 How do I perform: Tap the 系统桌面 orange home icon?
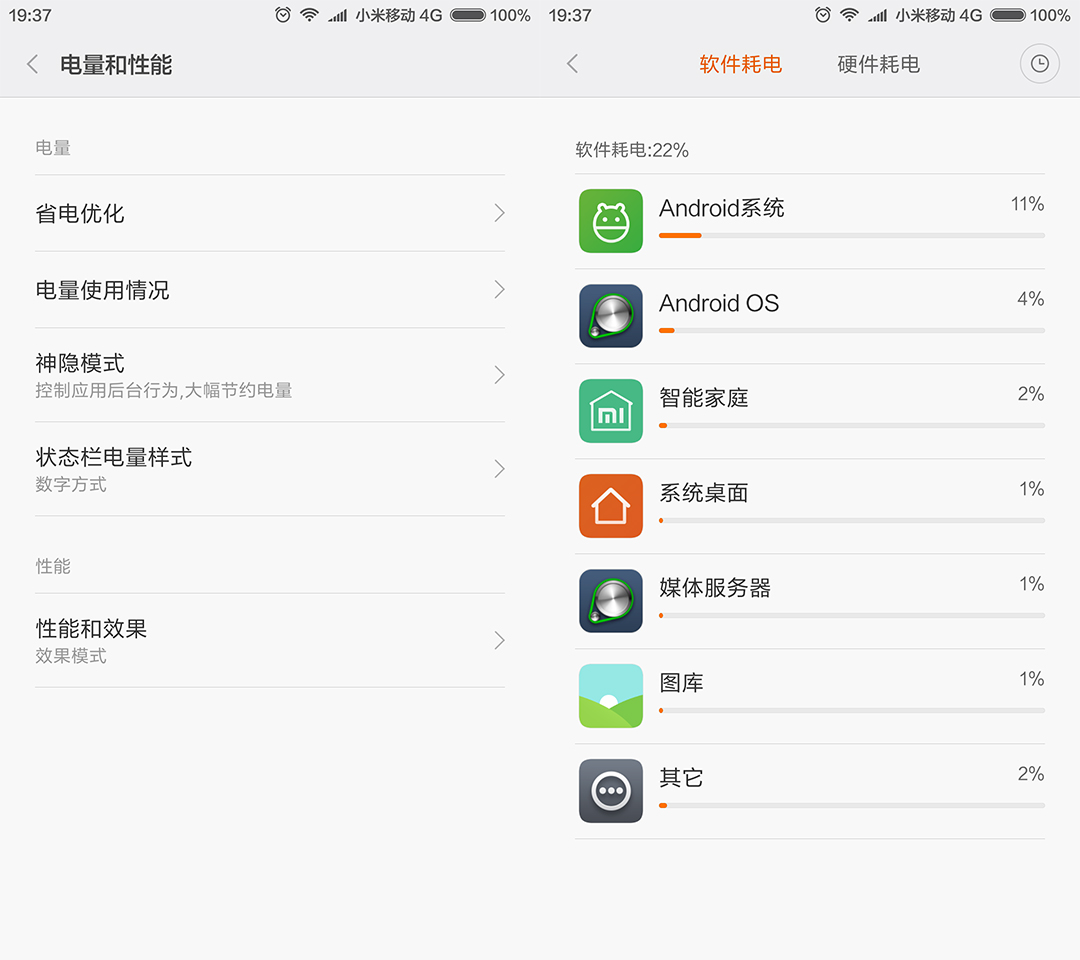click(611, 506)
